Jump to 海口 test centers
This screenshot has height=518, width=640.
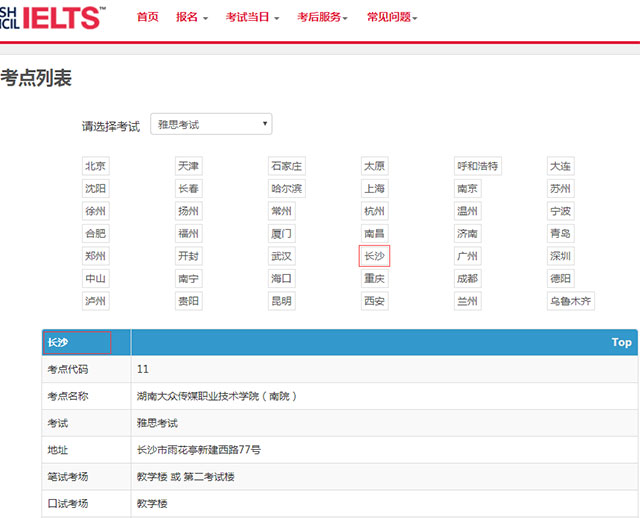(282, 278)
